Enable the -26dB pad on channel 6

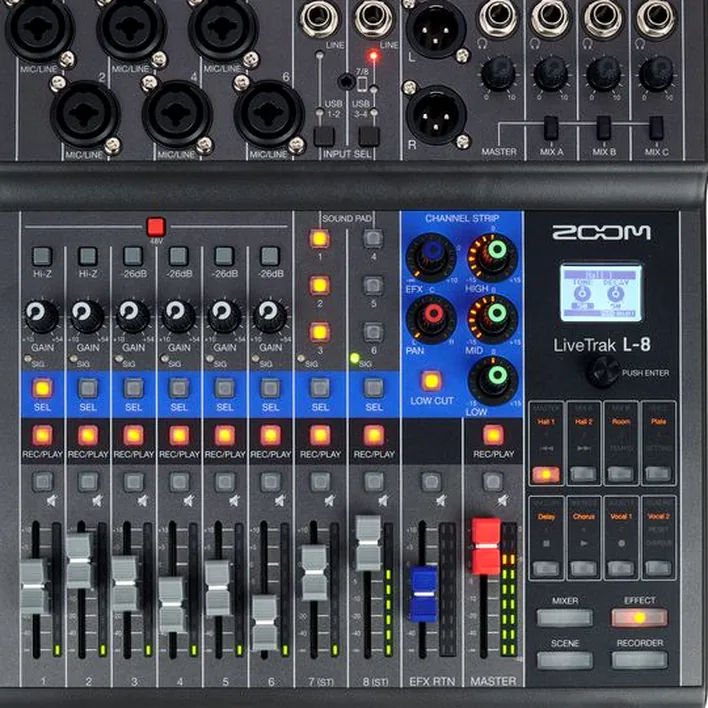[x=270, y=256]
